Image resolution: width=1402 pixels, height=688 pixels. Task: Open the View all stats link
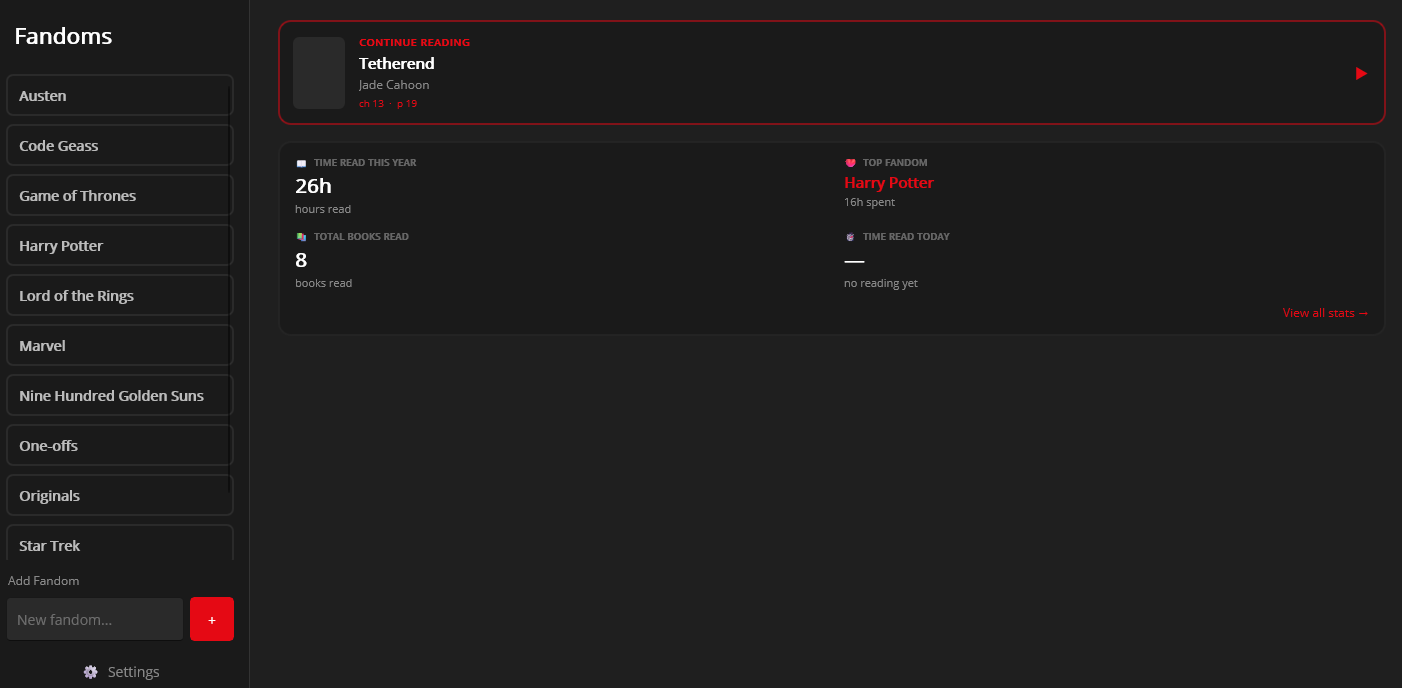click(1325, 312)
